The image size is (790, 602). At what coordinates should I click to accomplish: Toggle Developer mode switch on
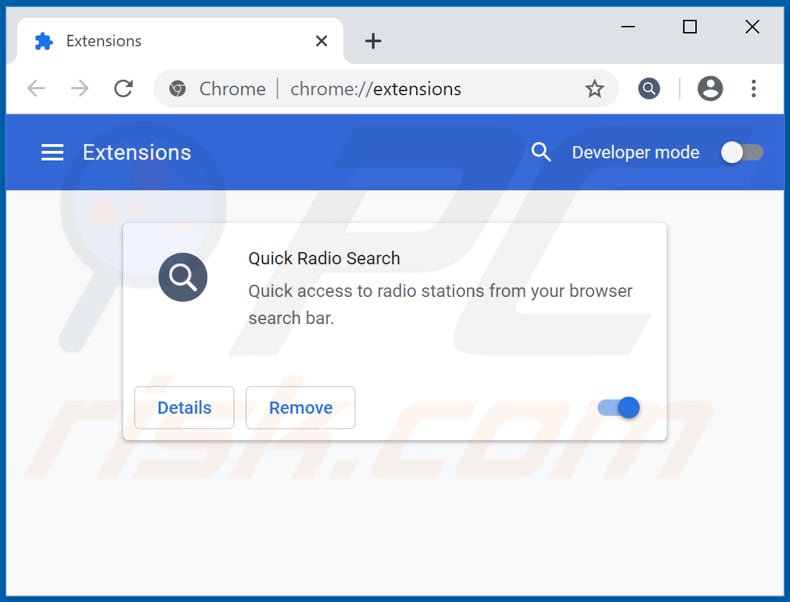pos(742,152)
